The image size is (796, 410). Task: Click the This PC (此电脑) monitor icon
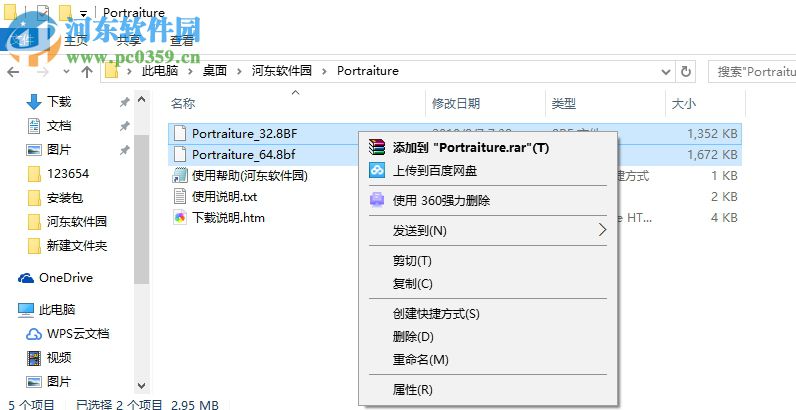pyautogui.click(x=26, y=310)
